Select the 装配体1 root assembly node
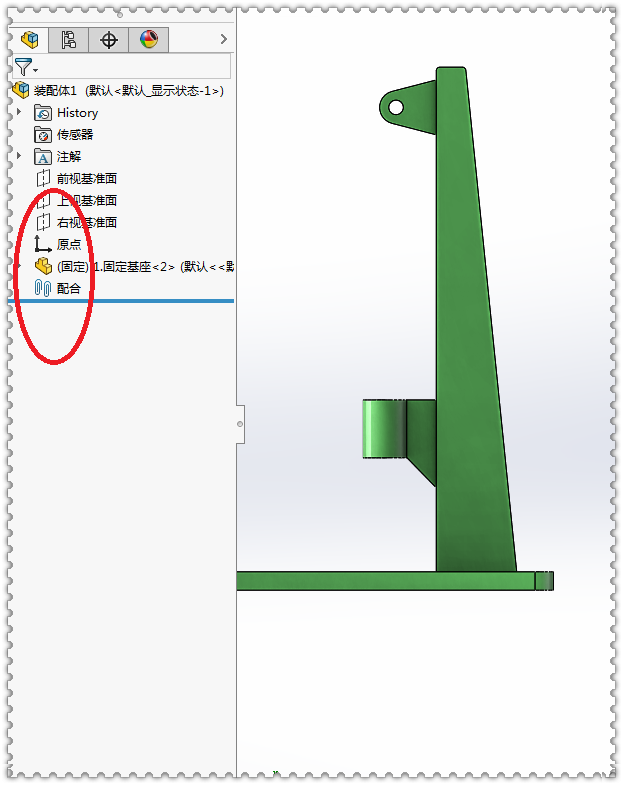The width and height of the screenshot is (623, 785). 118,91
